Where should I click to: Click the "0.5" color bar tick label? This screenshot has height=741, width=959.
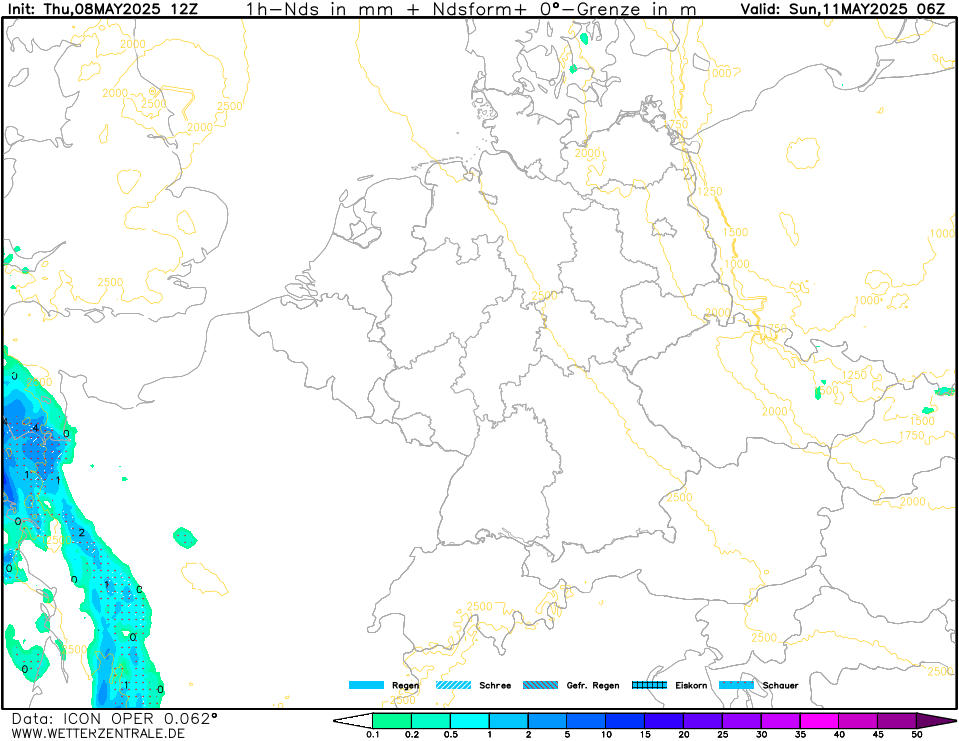click(451, 735)
